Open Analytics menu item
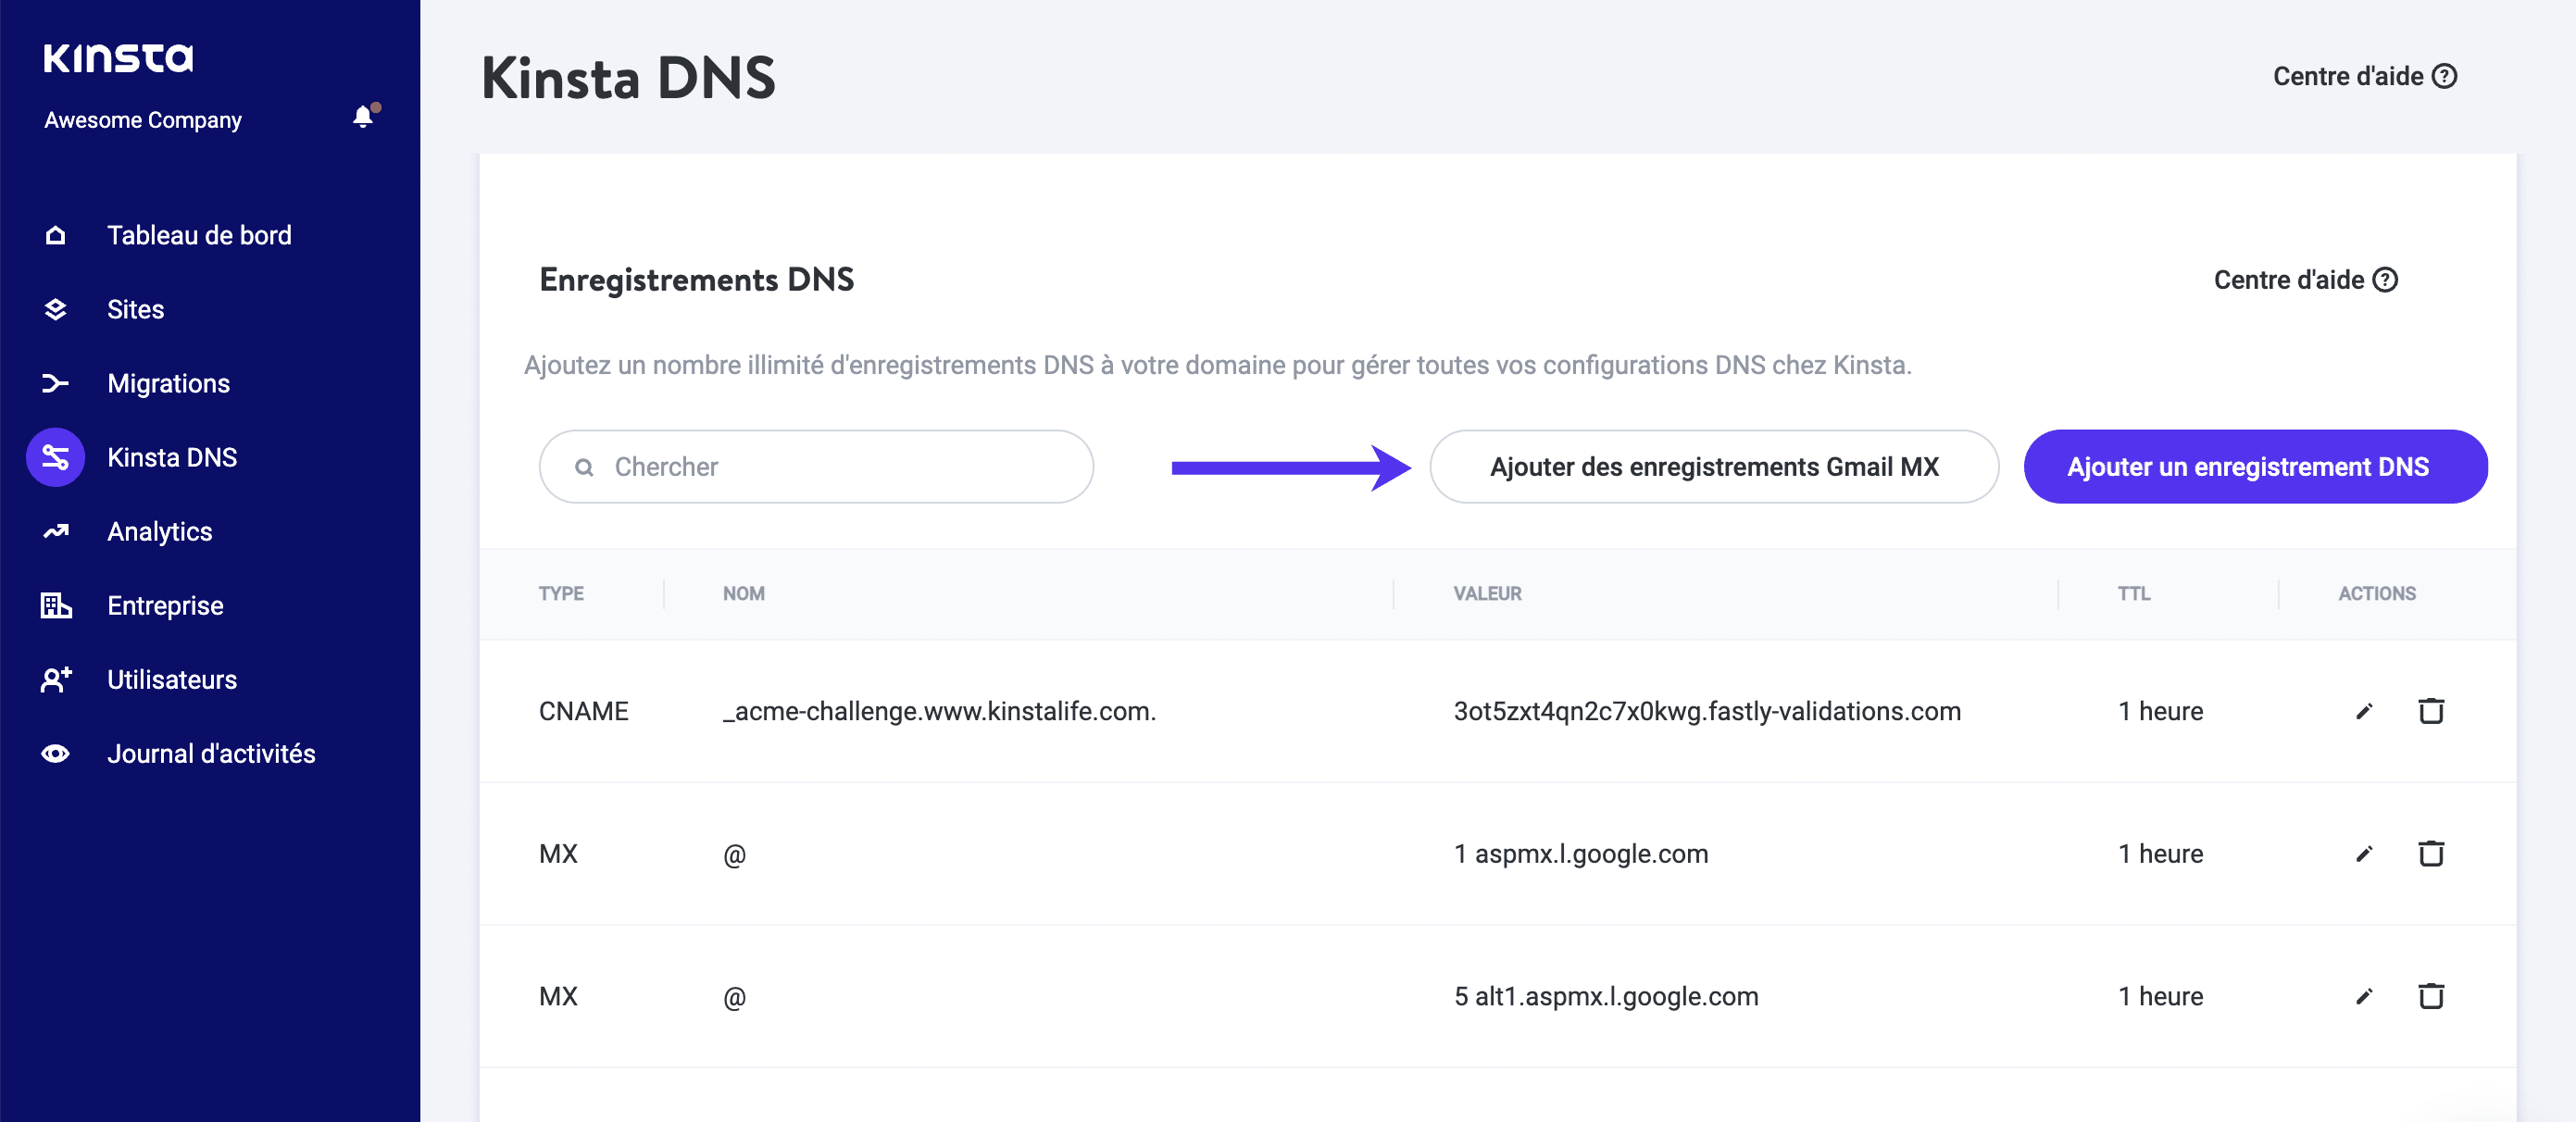This screenshot has height=1122, width=2576. 160,531
